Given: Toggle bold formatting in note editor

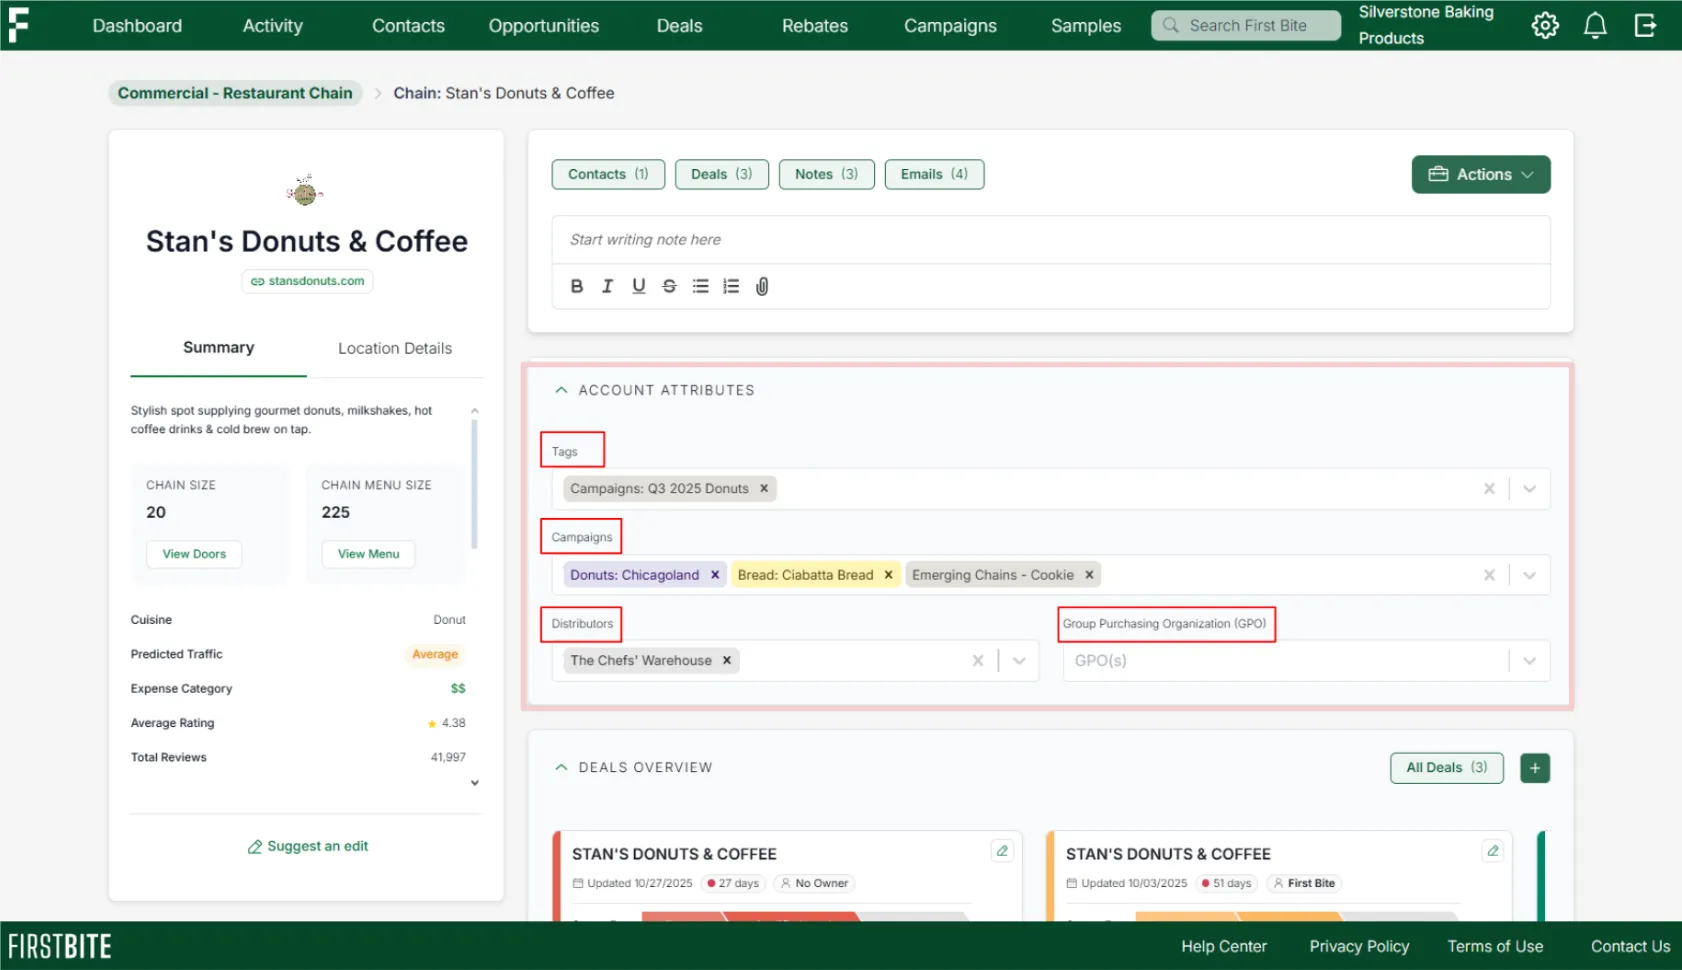Looking at the screenshot, I should [x=577, y=286].
